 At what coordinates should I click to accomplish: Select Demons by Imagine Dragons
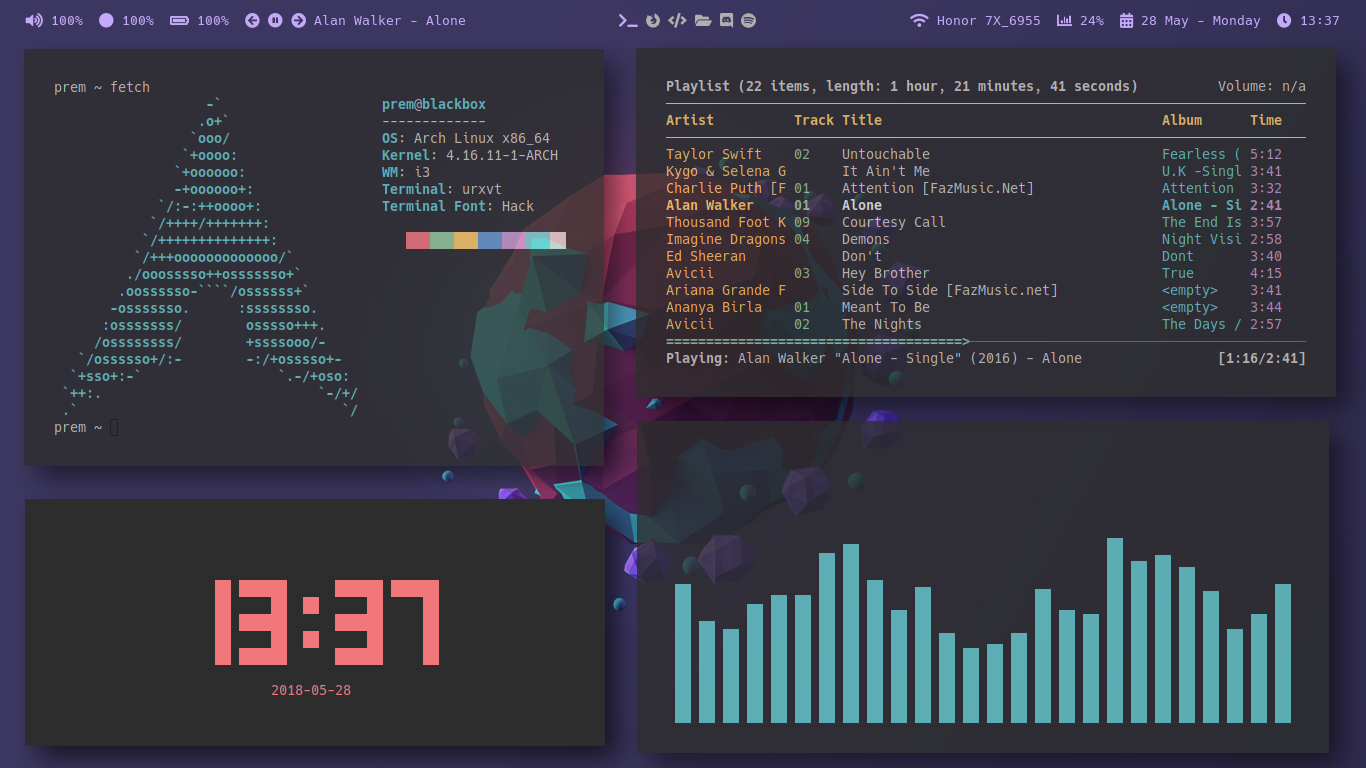coord(864,239)
